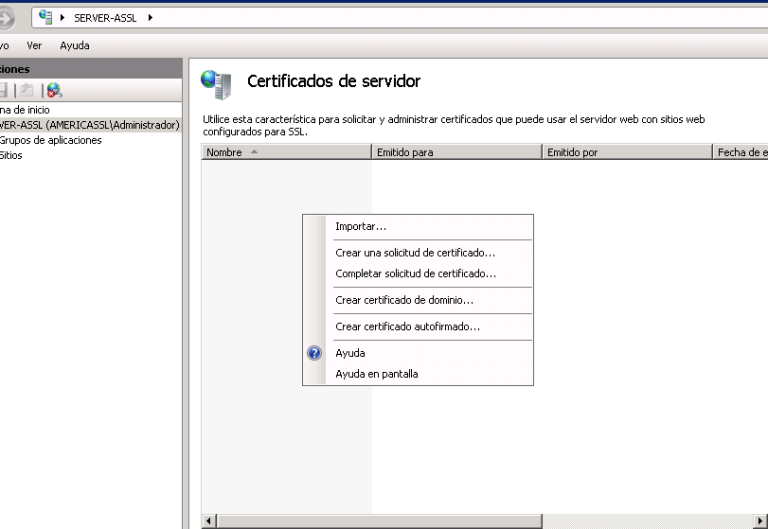Click the save icon in Conexiones toolbar
768x529 pixels.
click(5, 90)
